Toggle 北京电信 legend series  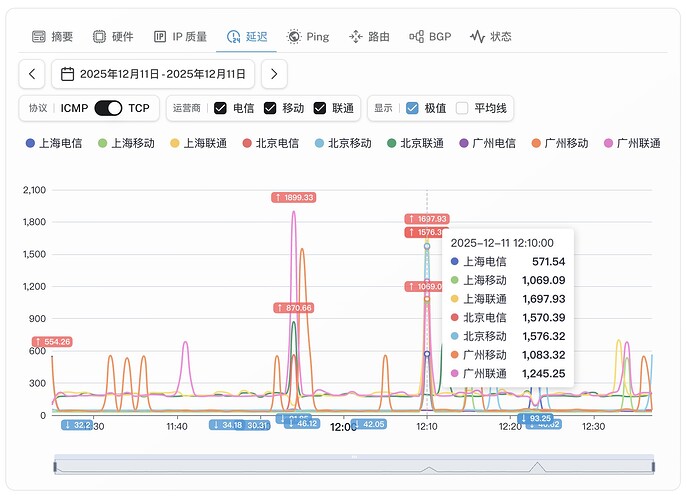click(x=271, y=143)
